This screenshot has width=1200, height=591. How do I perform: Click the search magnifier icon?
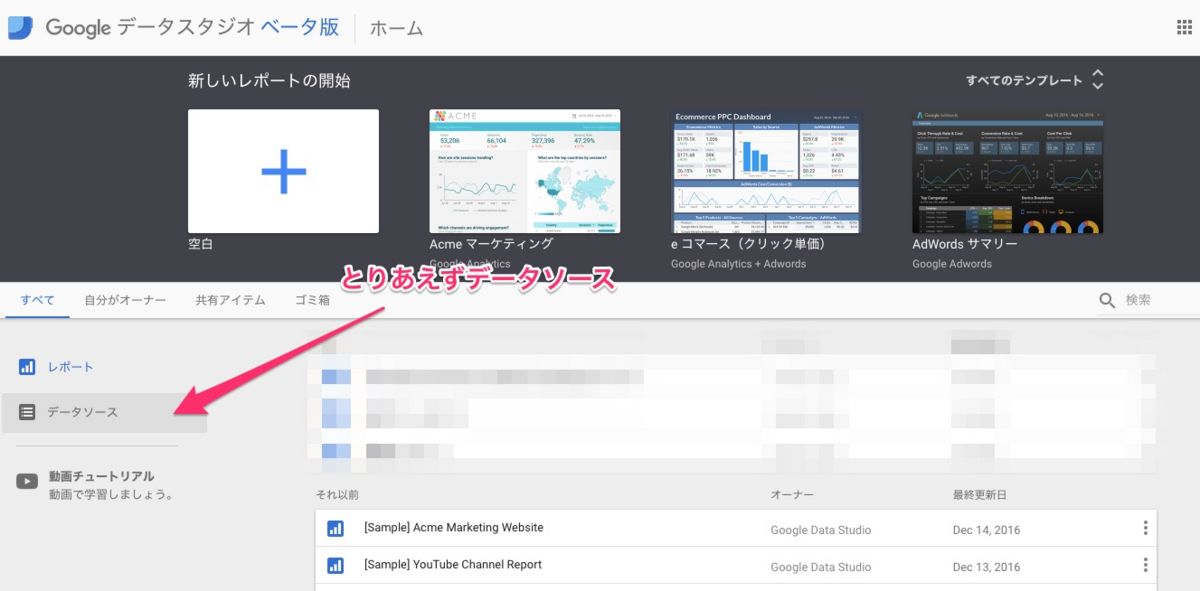click(x=1107, y=300)
